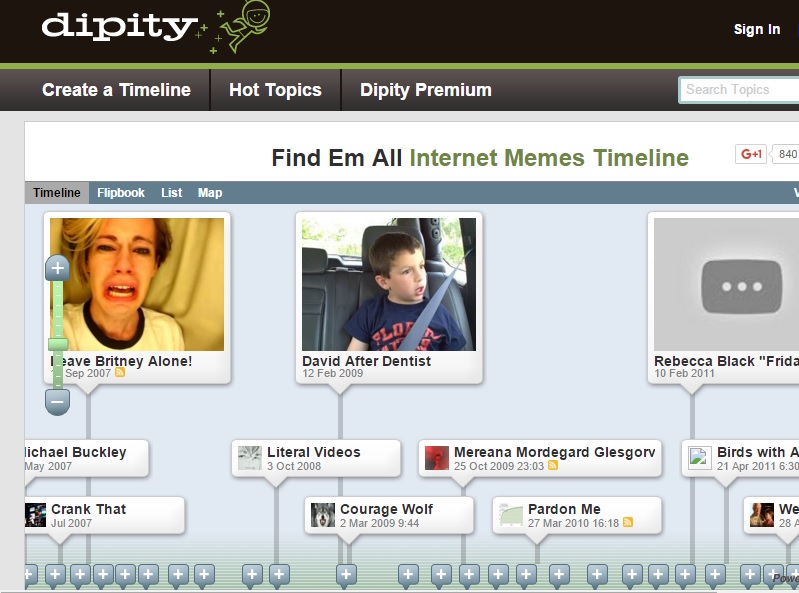Click the zoom out minus button
Viewport: 799px width, 593px height.
[58, 401]
